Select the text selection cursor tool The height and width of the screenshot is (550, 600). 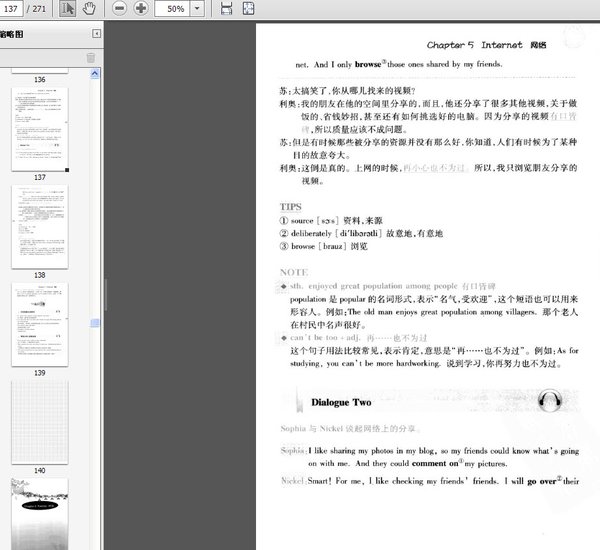click(x=67, y=8)
